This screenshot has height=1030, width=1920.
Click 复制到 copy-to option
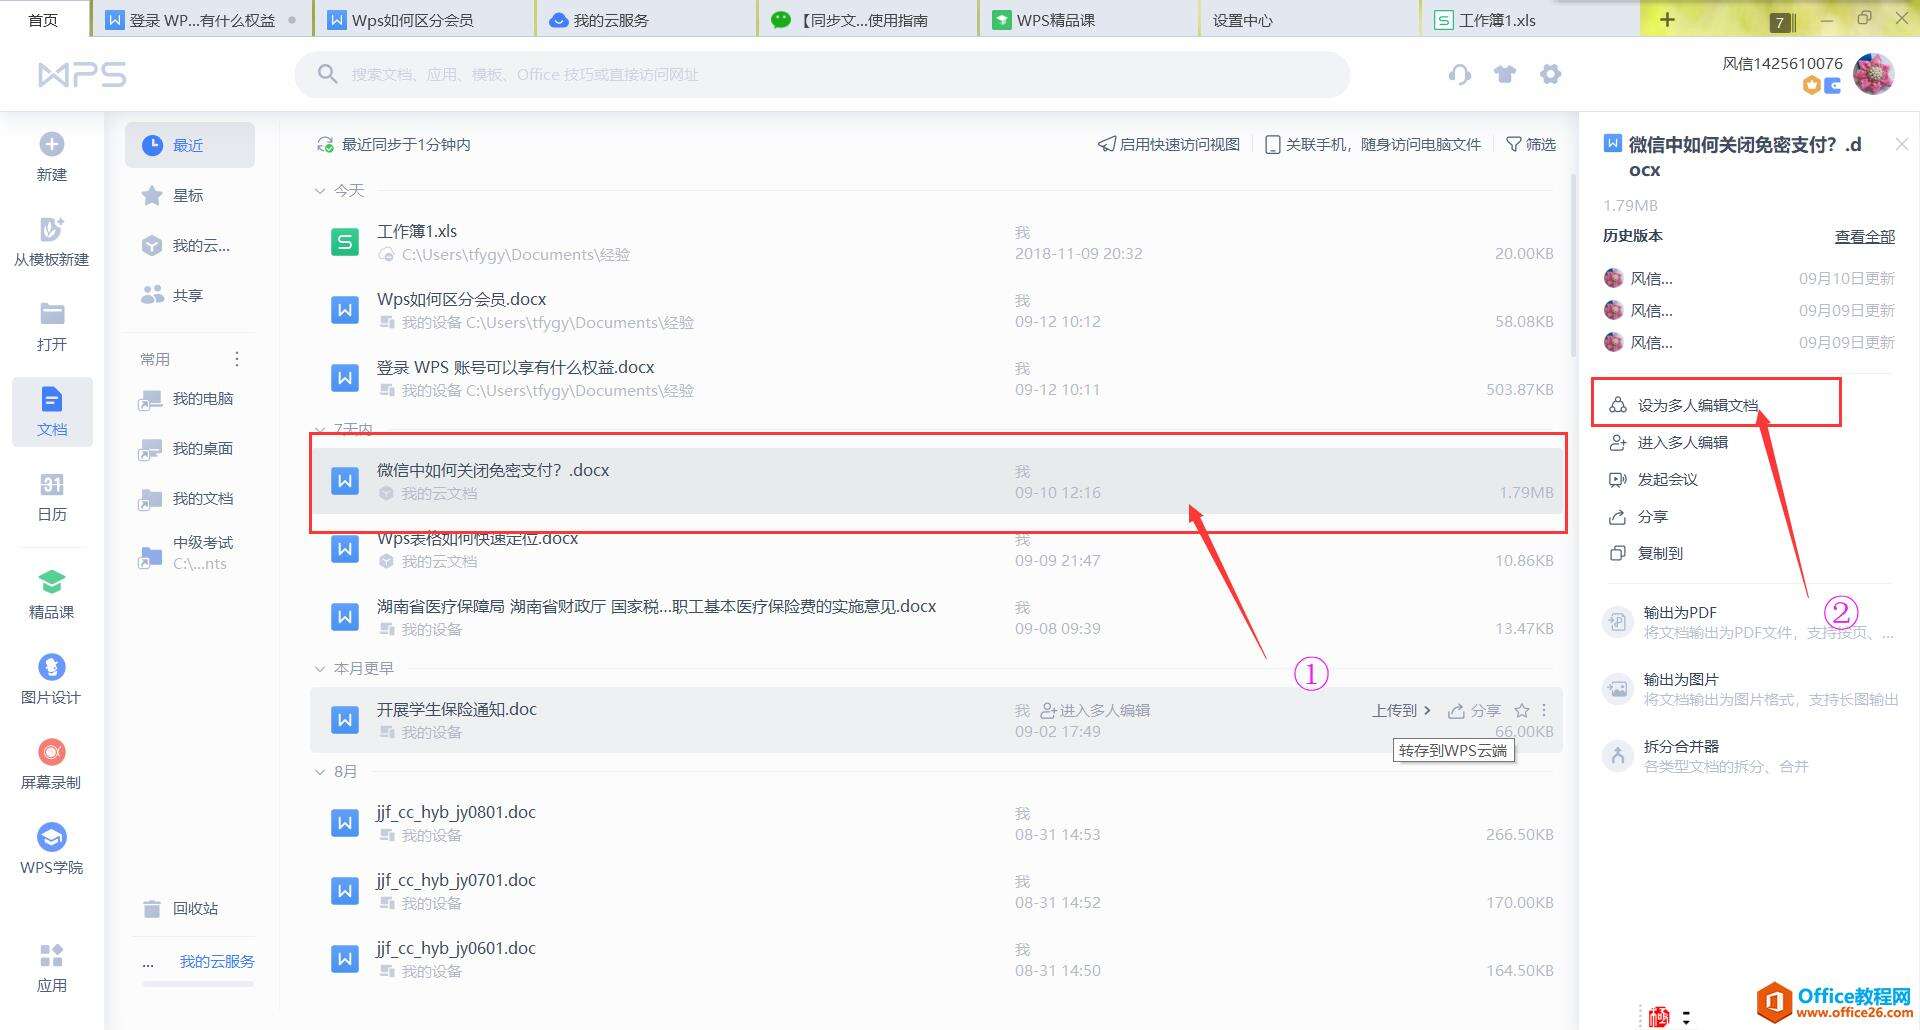pyautogui.click(x=1646, y=553)
